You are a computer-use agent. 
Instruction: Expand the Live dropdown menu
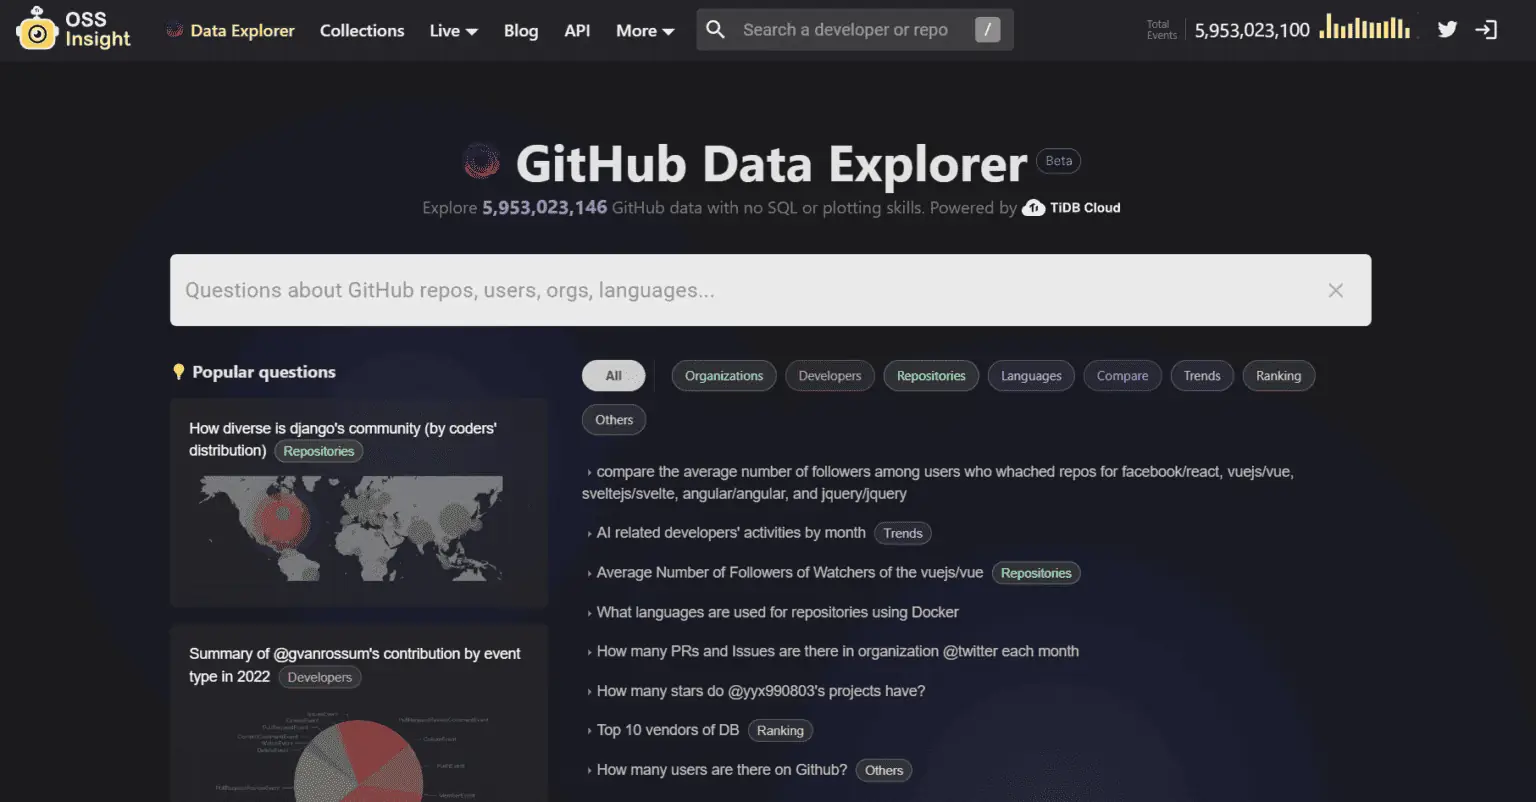pyautogui.click(x=453, y=30)
